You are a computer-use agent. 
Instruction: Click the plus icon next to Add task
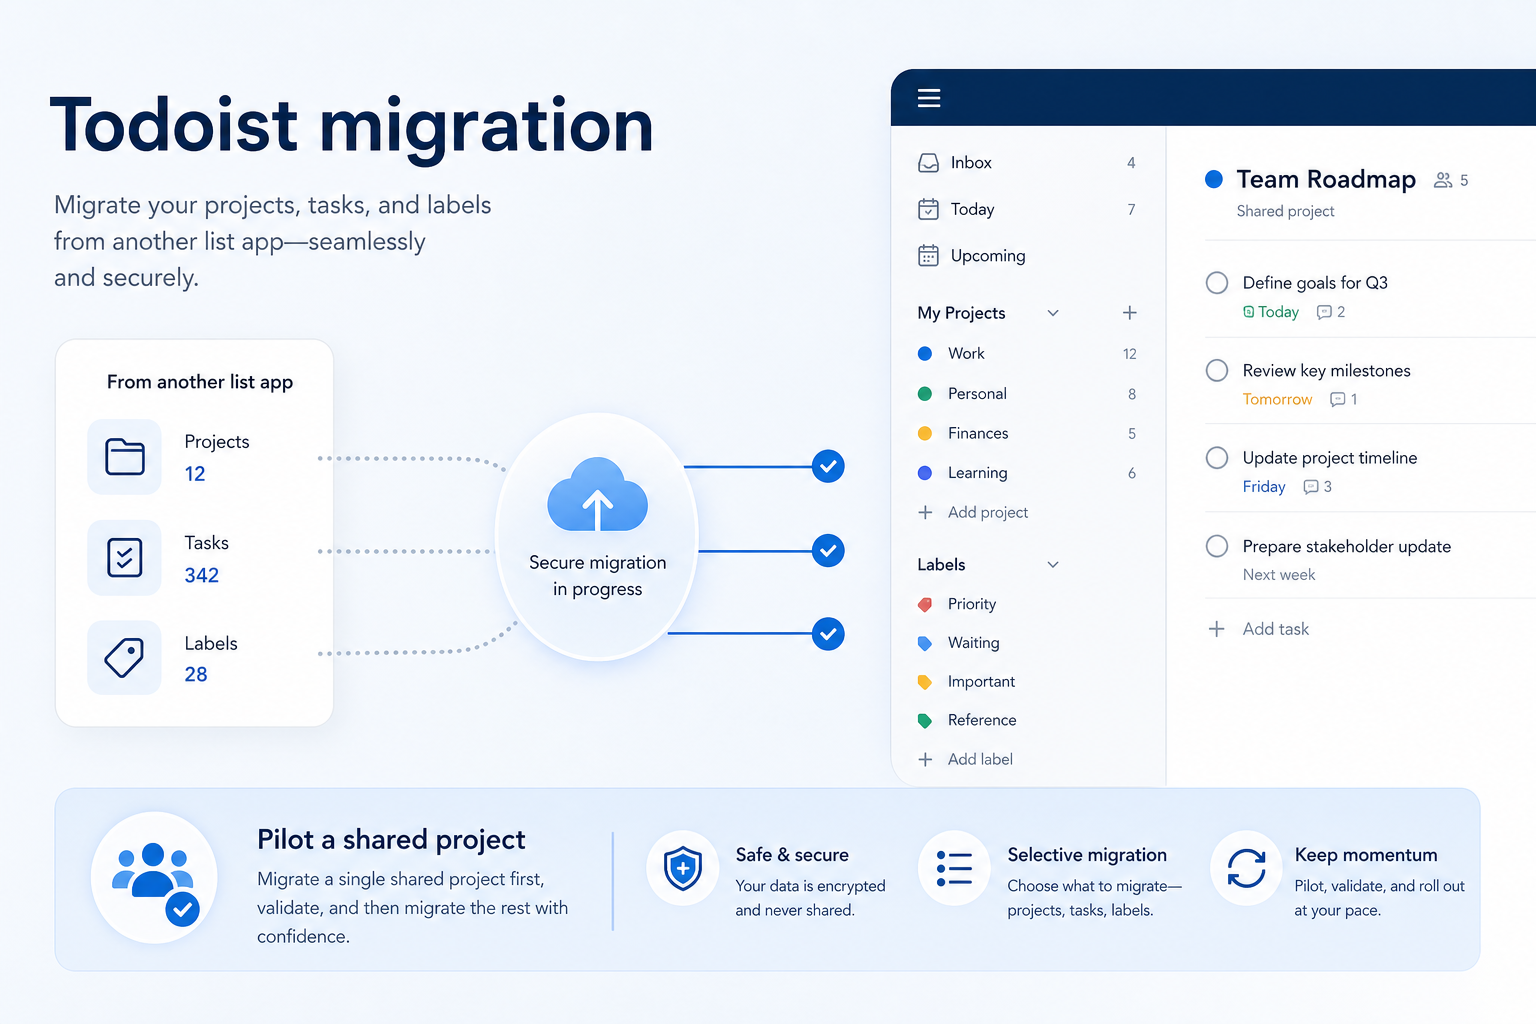point(1216,629)
